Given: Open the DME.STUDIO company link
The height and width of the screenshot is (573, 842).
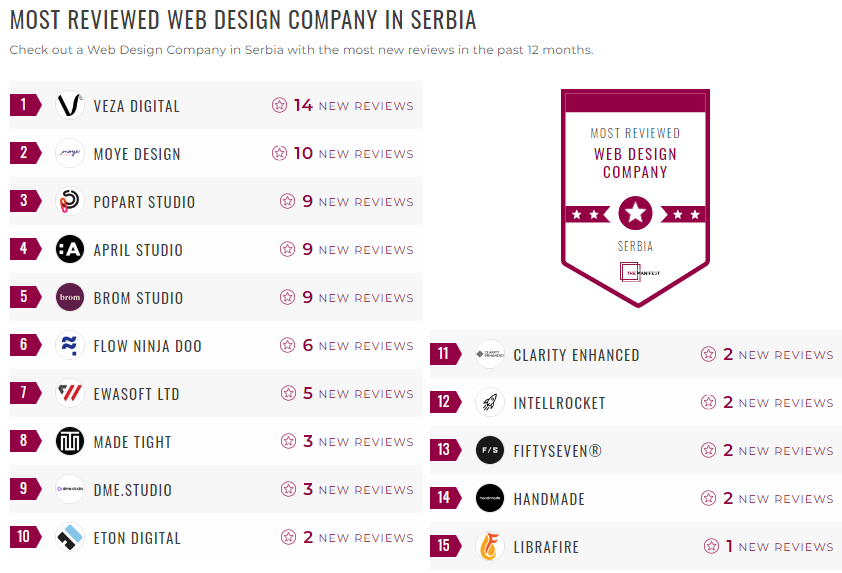Looking at the screenshot, I should (132, 490).
